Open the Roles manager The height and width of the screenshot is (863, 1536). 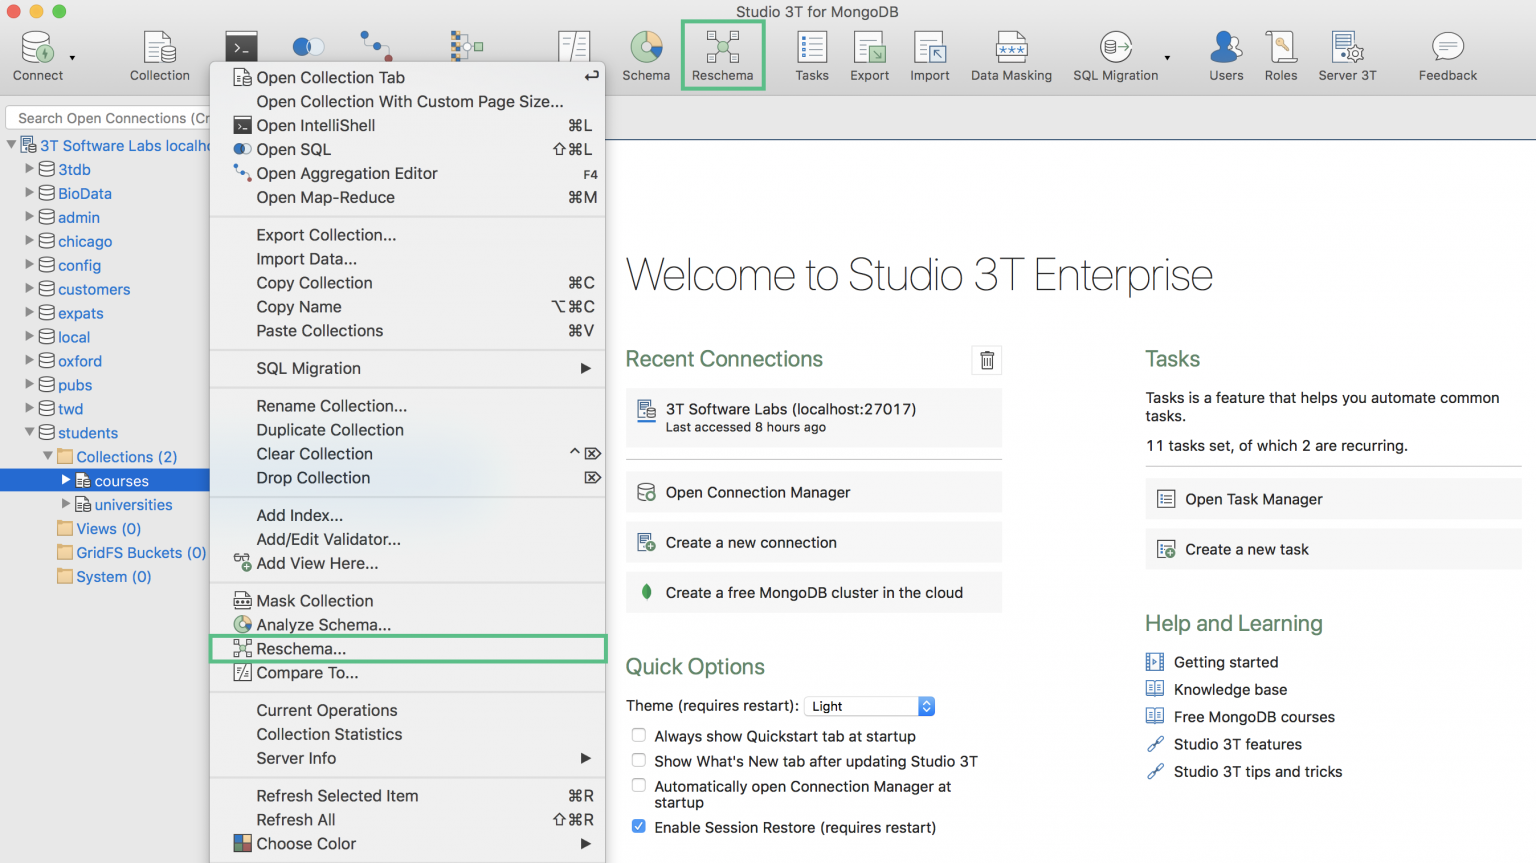pos(1281,54)
